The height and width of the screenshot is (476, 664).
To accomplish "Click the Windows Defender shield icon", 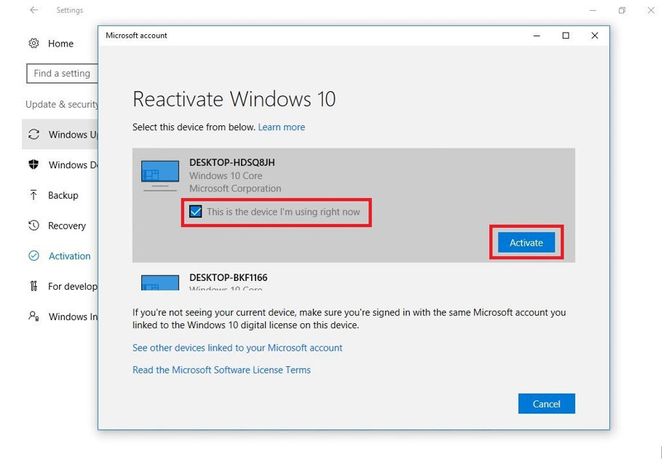I will click(34, 165).
